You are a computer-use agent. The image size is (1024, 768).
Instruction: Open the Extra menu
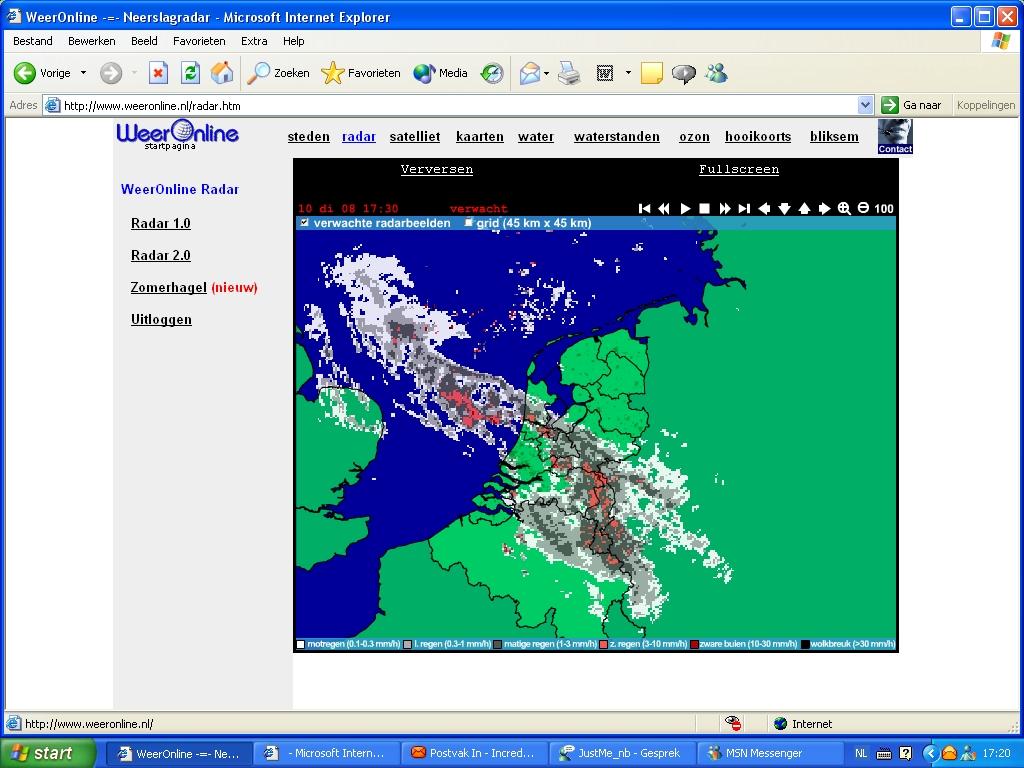click(x=254, y=41)
